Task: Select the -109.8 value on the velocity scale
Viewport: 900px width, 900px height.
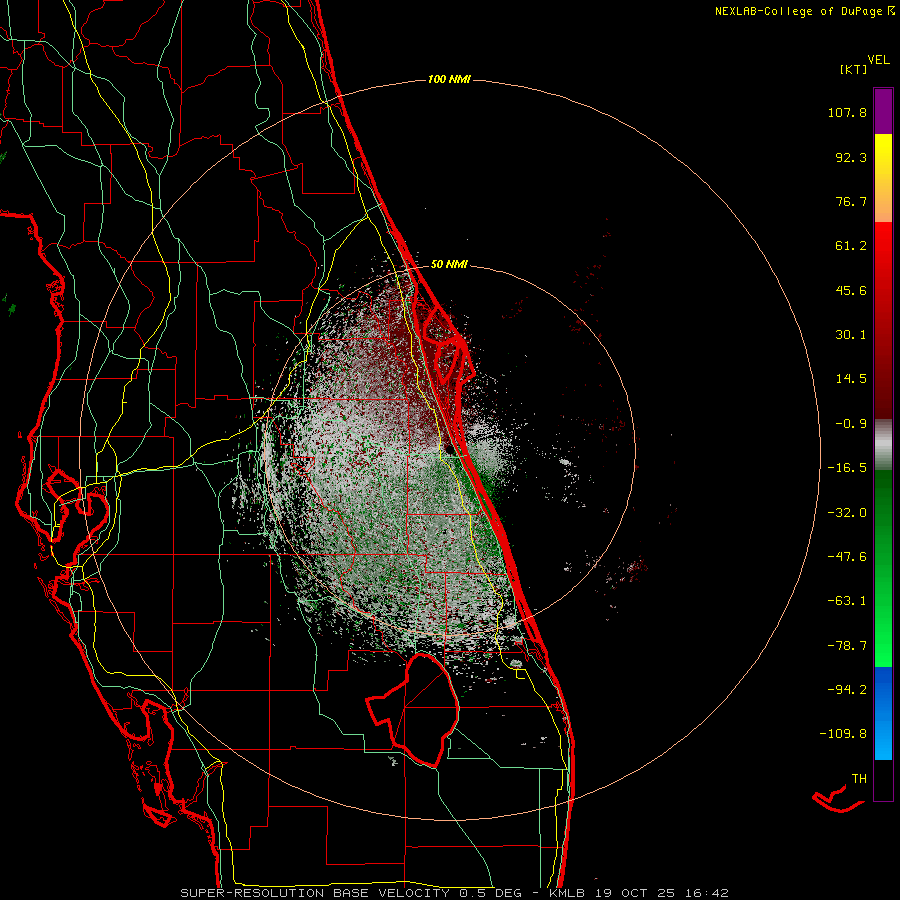Action: pos(843,734)
